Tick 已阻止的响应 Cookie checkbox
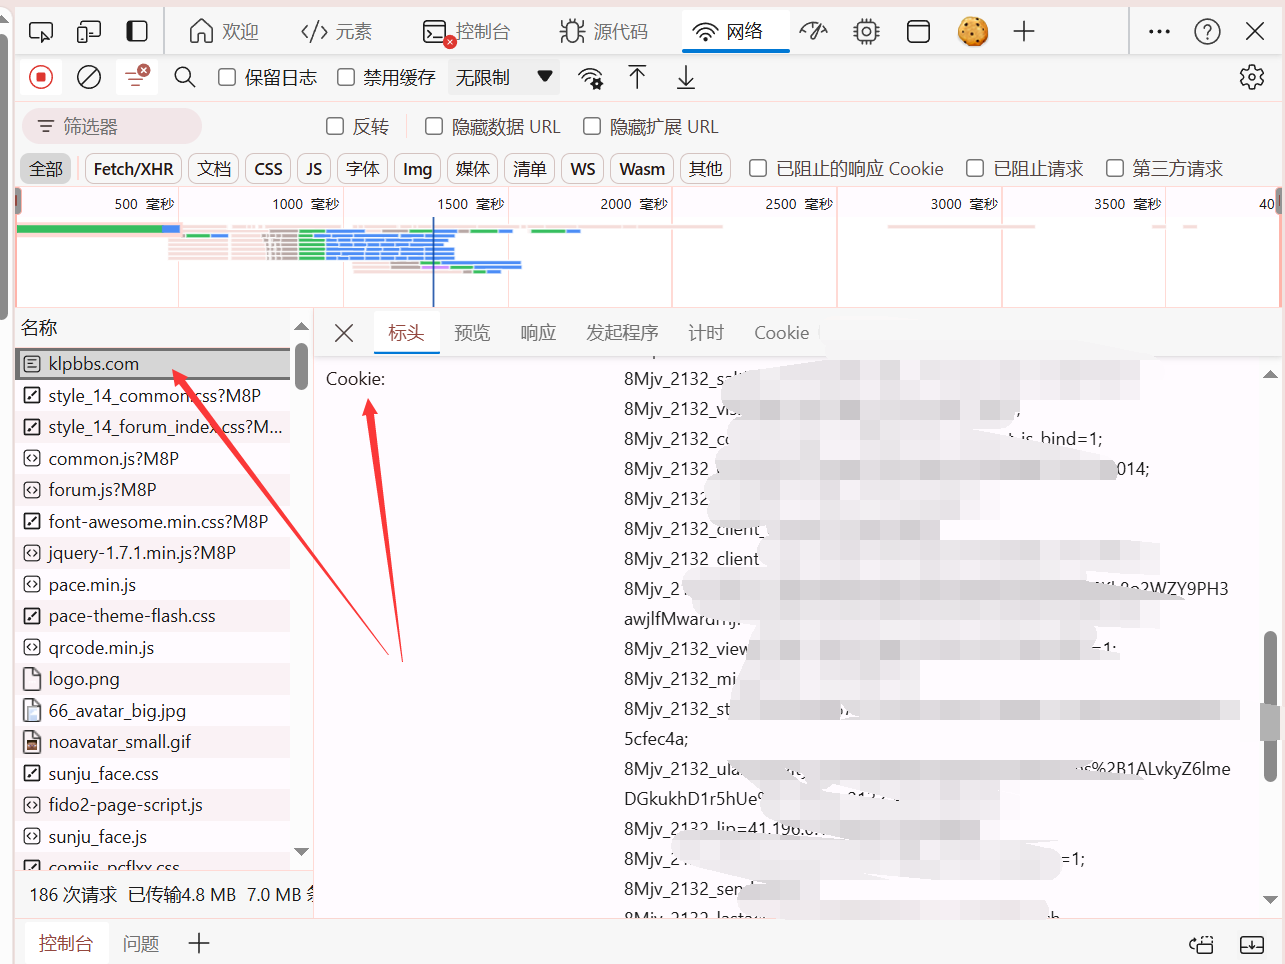 (758, 168)
